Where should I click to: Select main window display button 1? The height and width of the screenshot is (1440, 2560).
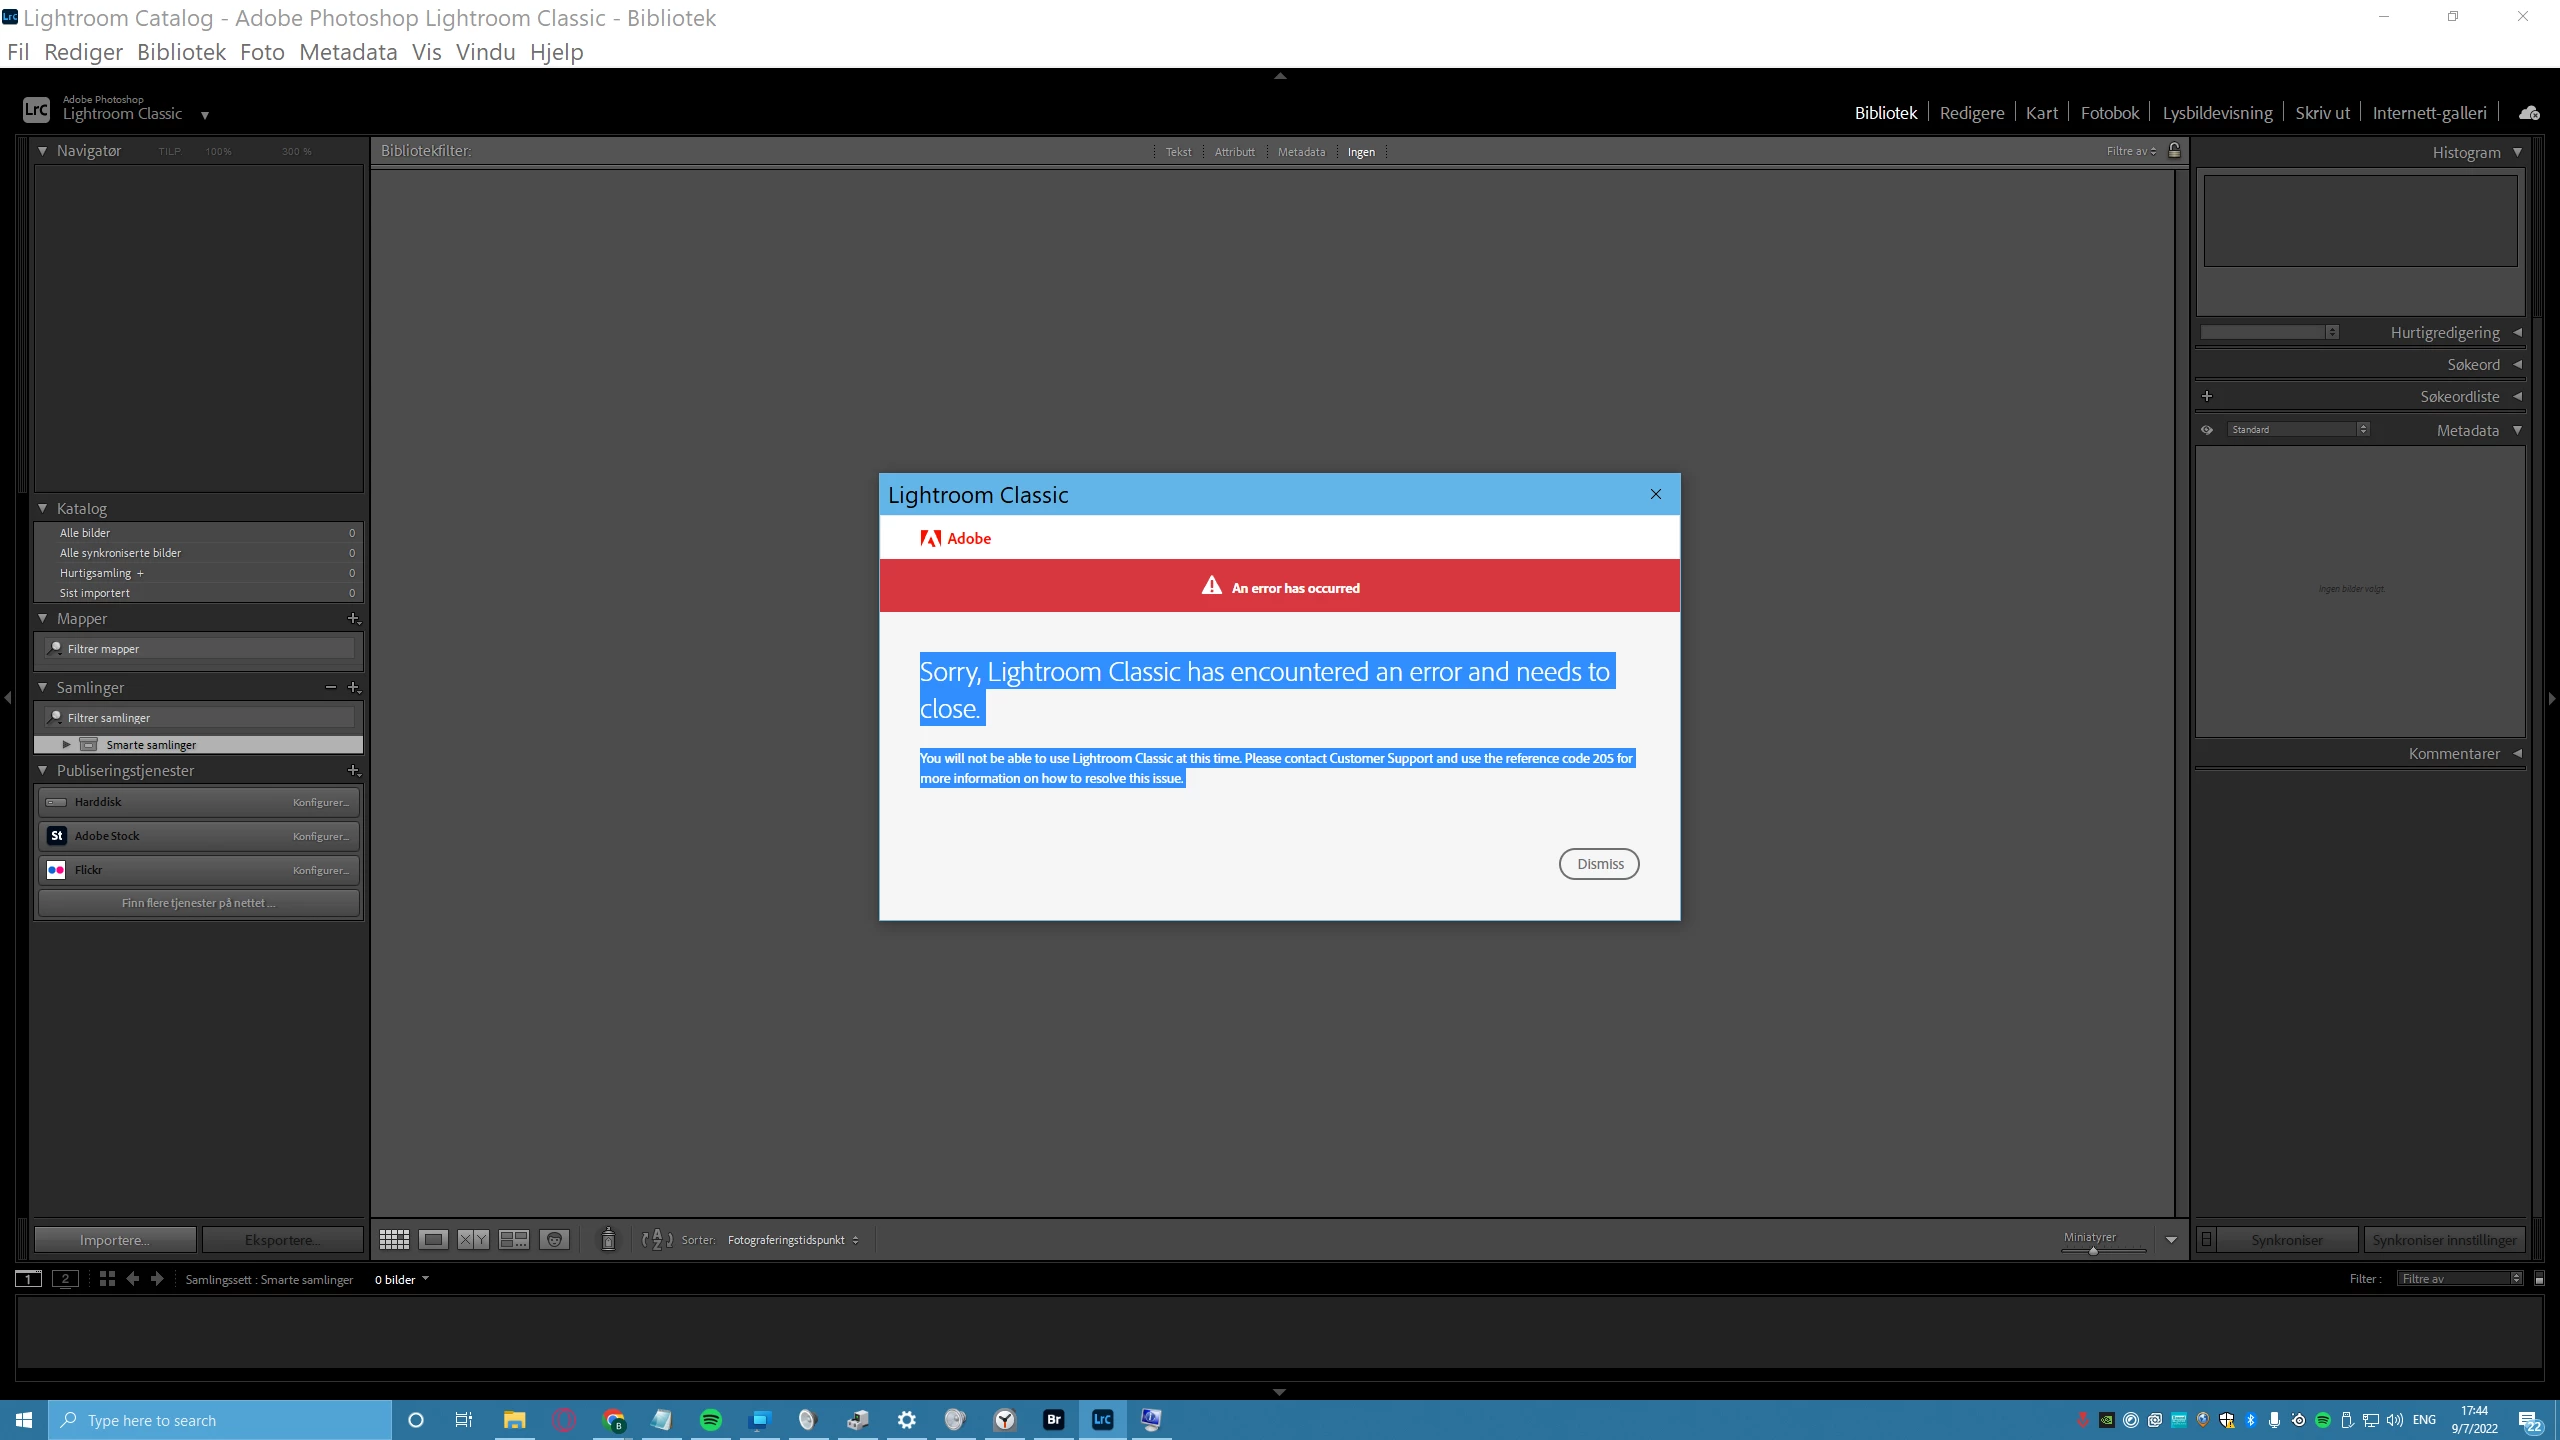pyautogui.click(x=29, y=1279)
